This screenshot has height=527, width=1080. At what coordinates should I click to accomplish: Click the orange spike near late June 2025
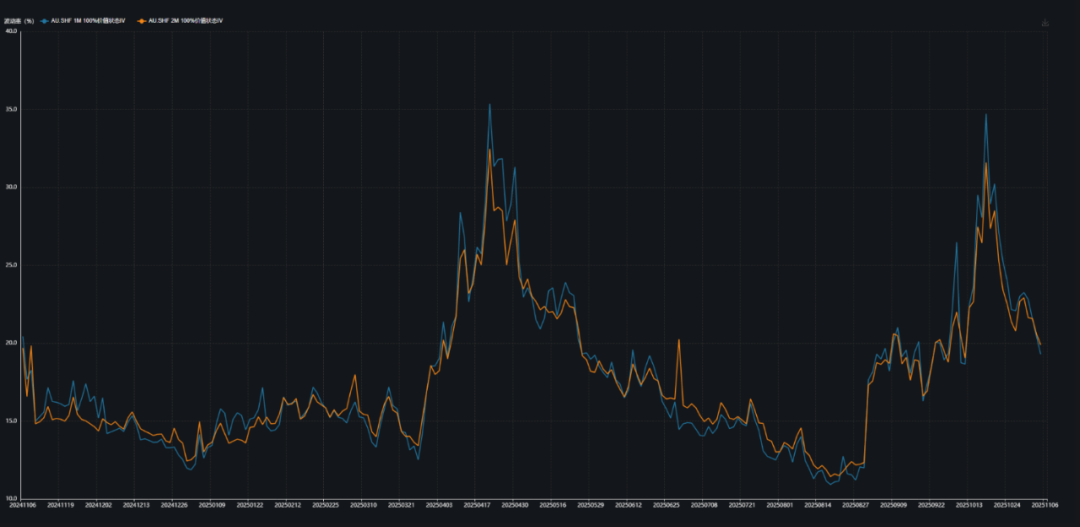pyautogui.click(x=679, y=340)
